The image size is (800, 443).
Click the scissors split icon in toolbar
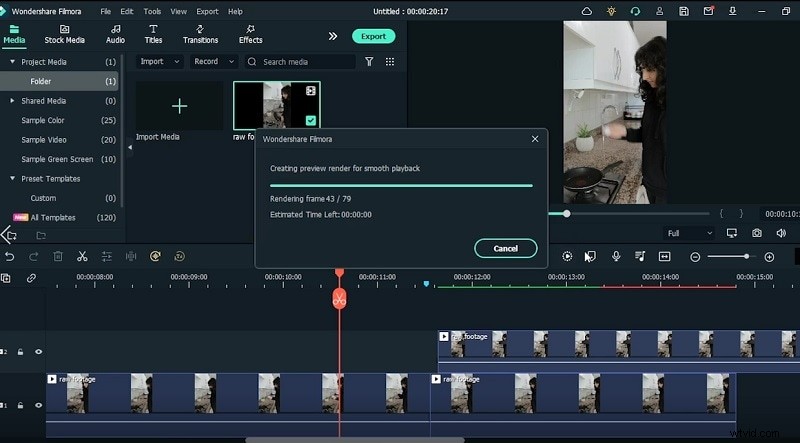coord(82,257)
